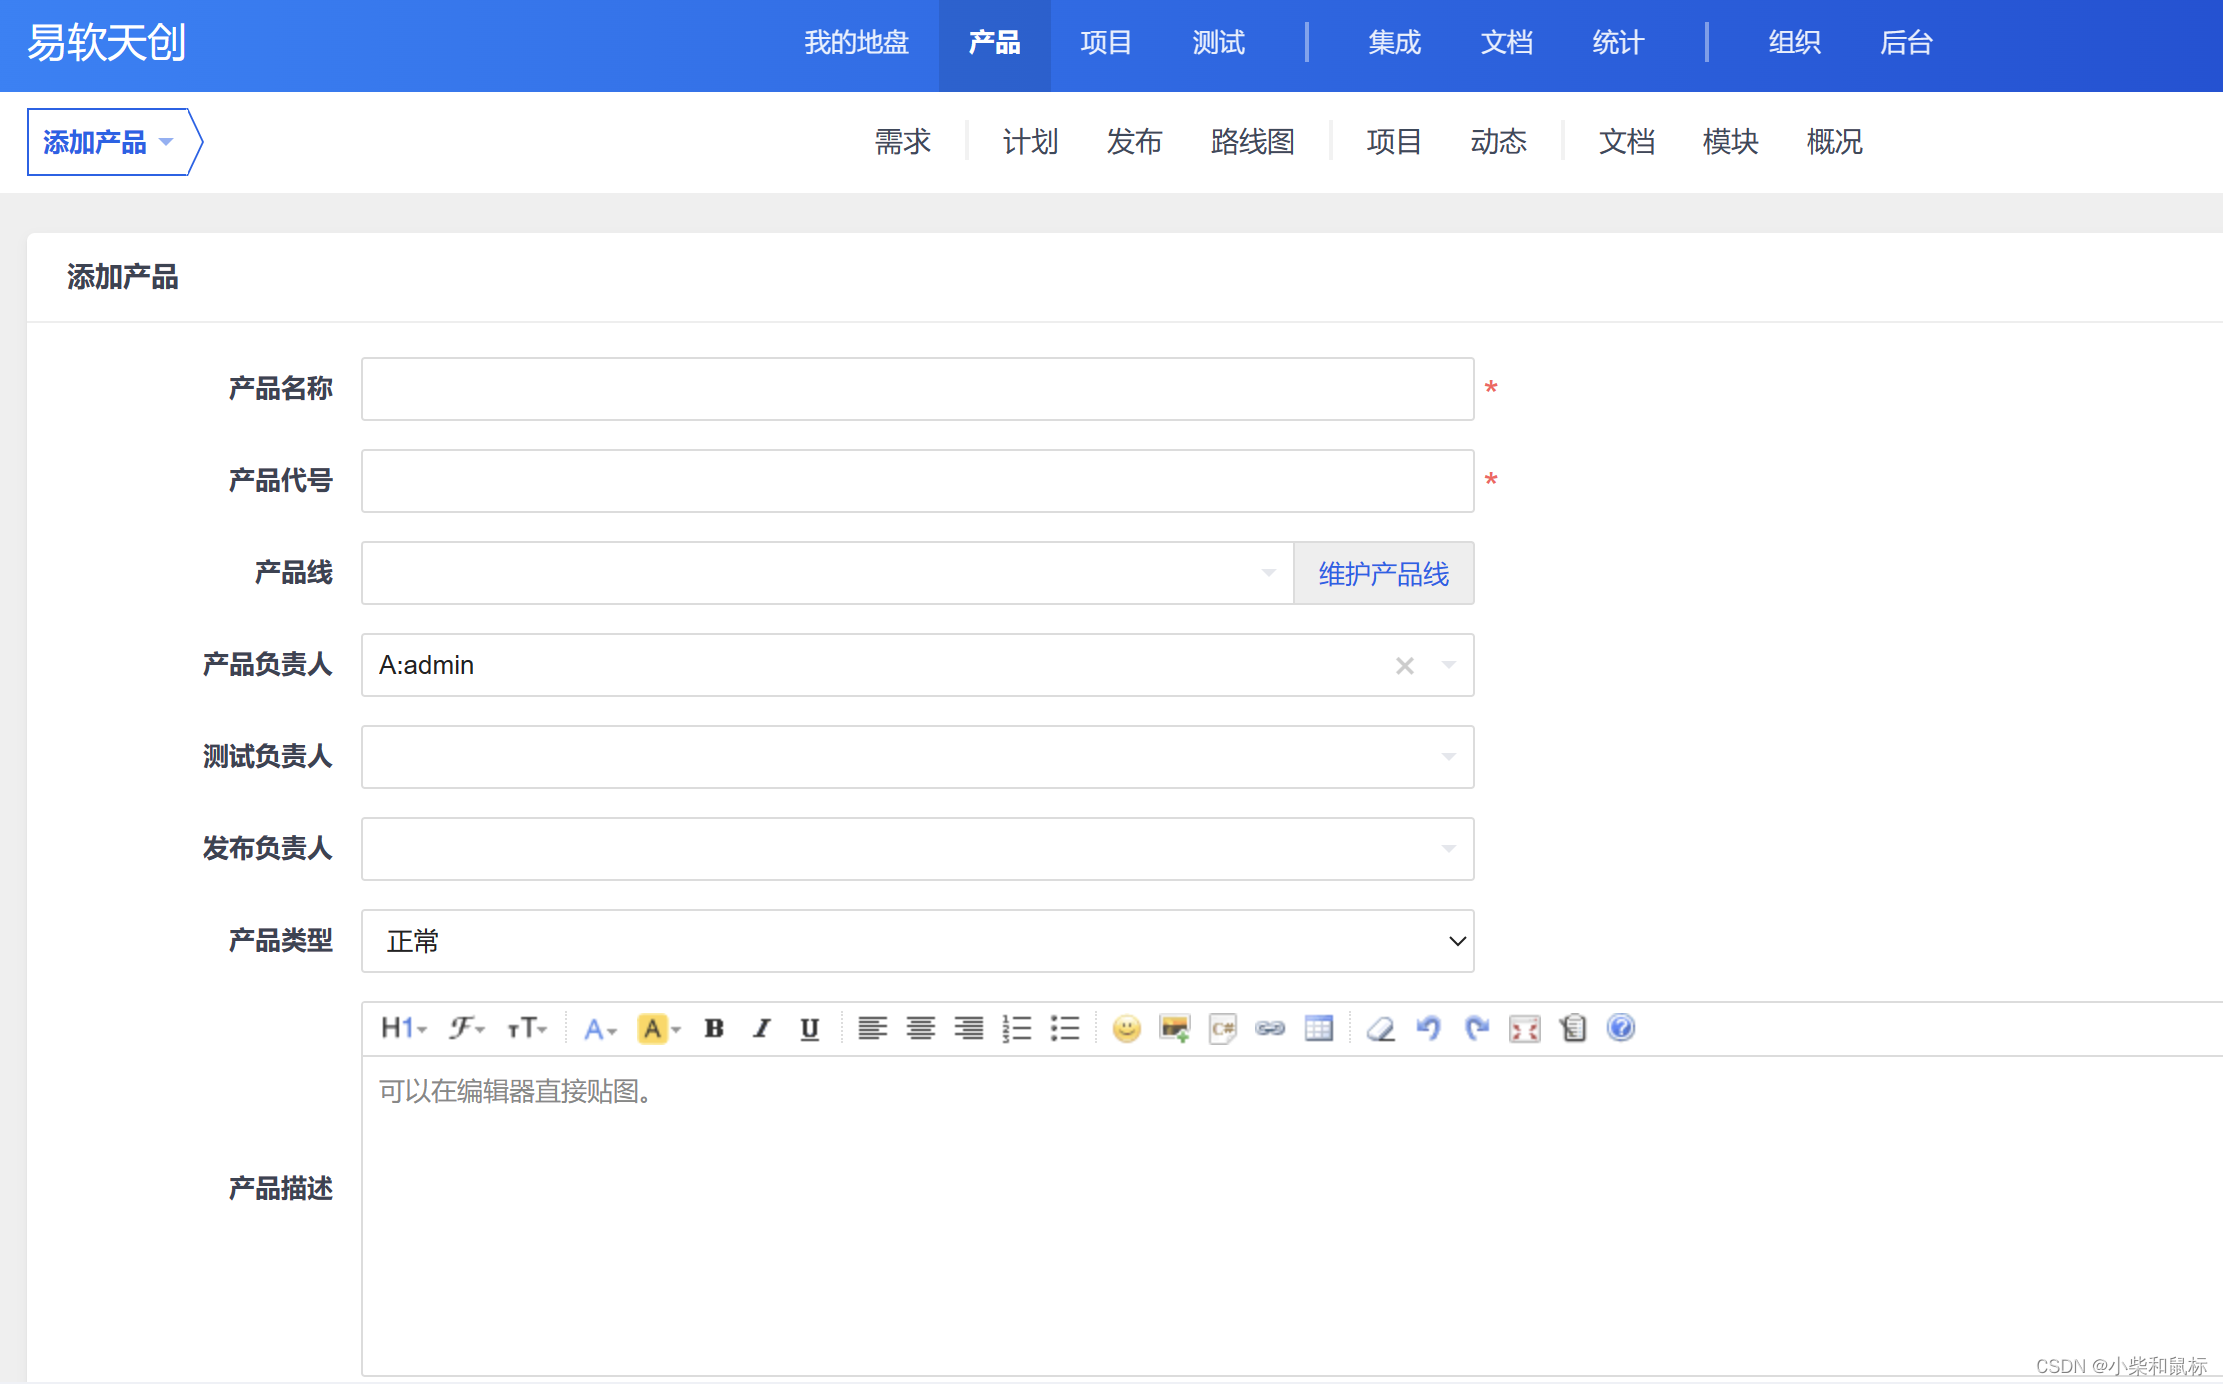Click the 维护产品线 link
Image resolution: width=2223 pixels, height=1385 pixels.
pyautogui.click(x=1383, y=574)
